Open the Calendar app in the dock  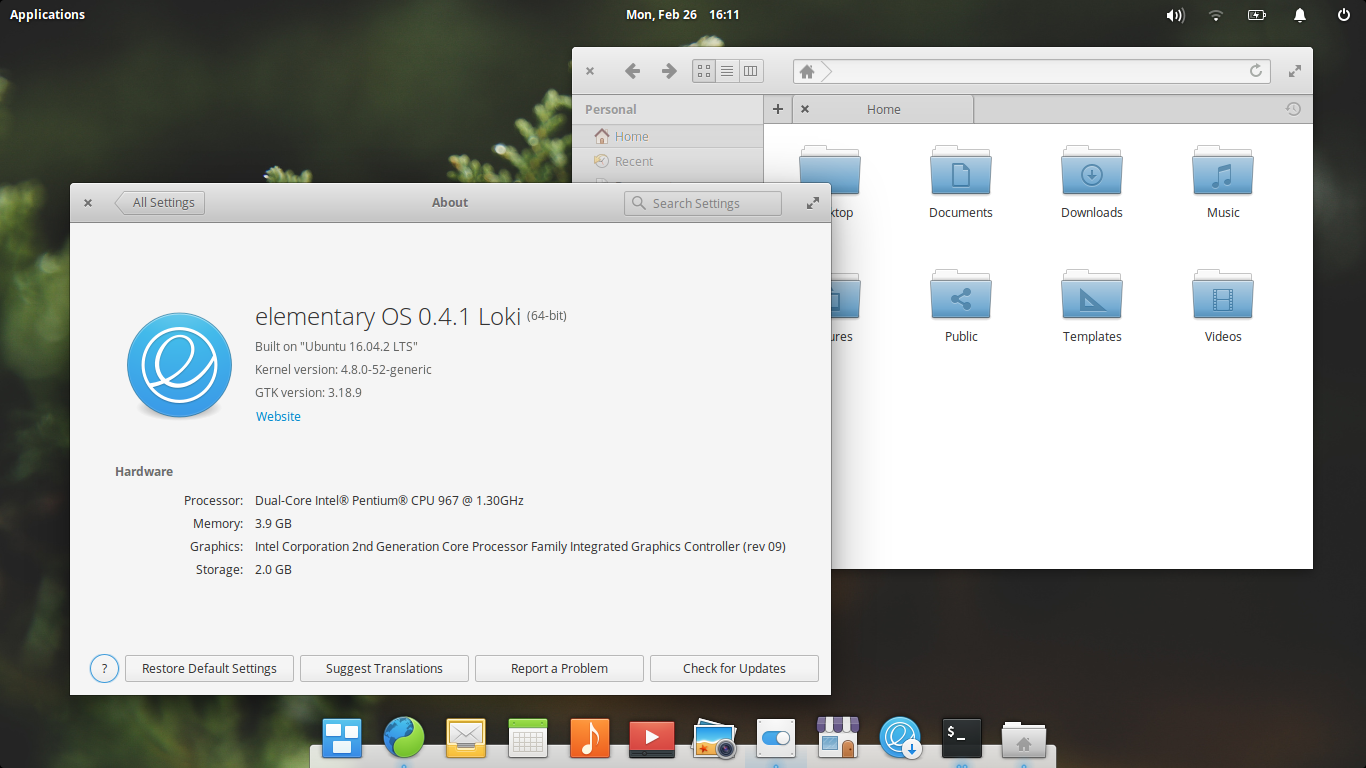click(527, 739)
